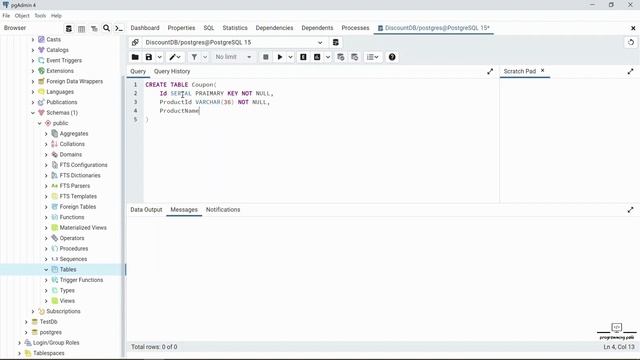
Task: Select Login/Group Roles node
Action: (56, 343)
